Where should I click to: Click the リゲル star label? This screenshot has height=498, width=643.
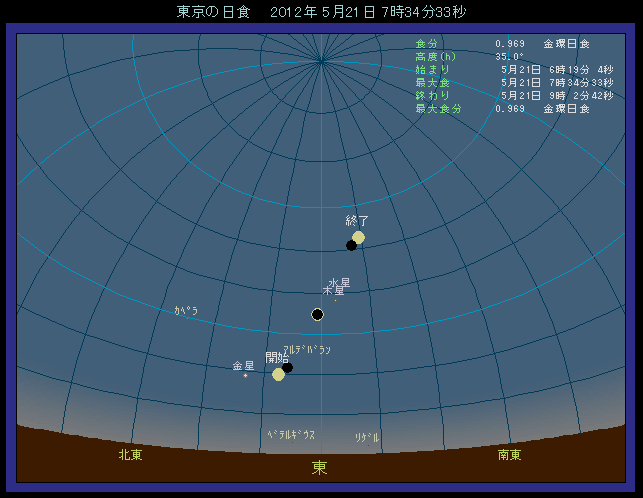coord(367,437)
